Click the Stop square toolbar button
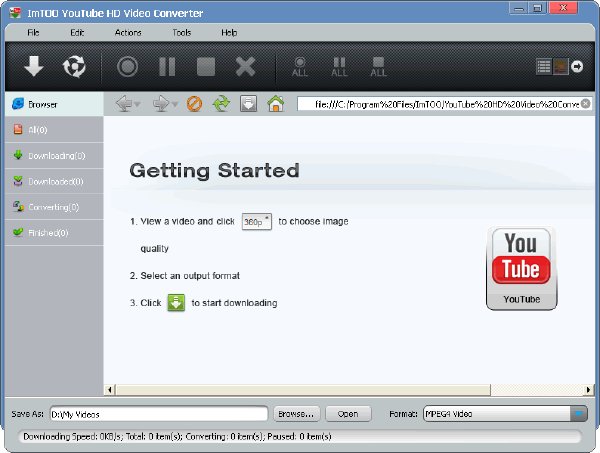Viewport: 600px width, 453px height. pyautogui.click(x=206, y=67)
